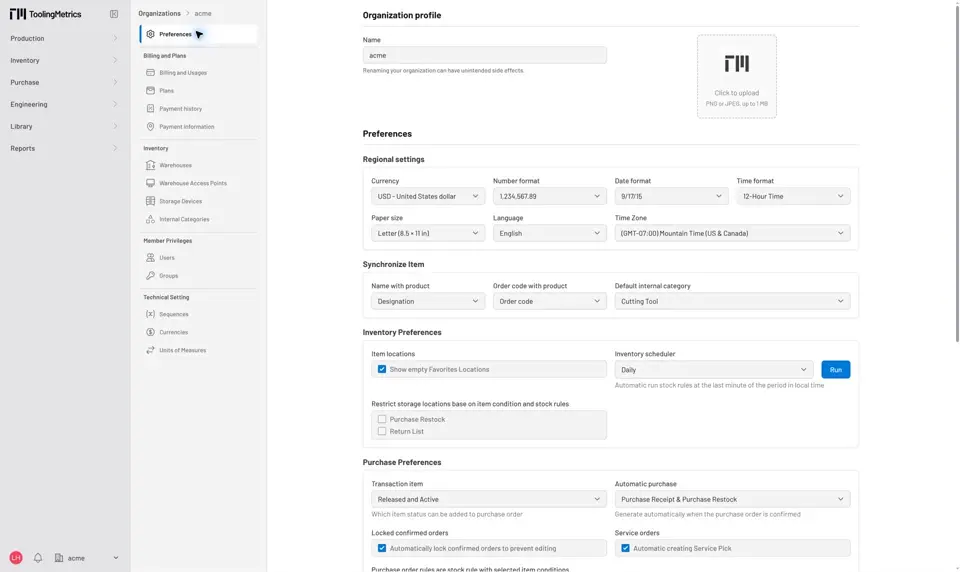Open the Language dropdown
960x572 pixels.
[549, 233]
